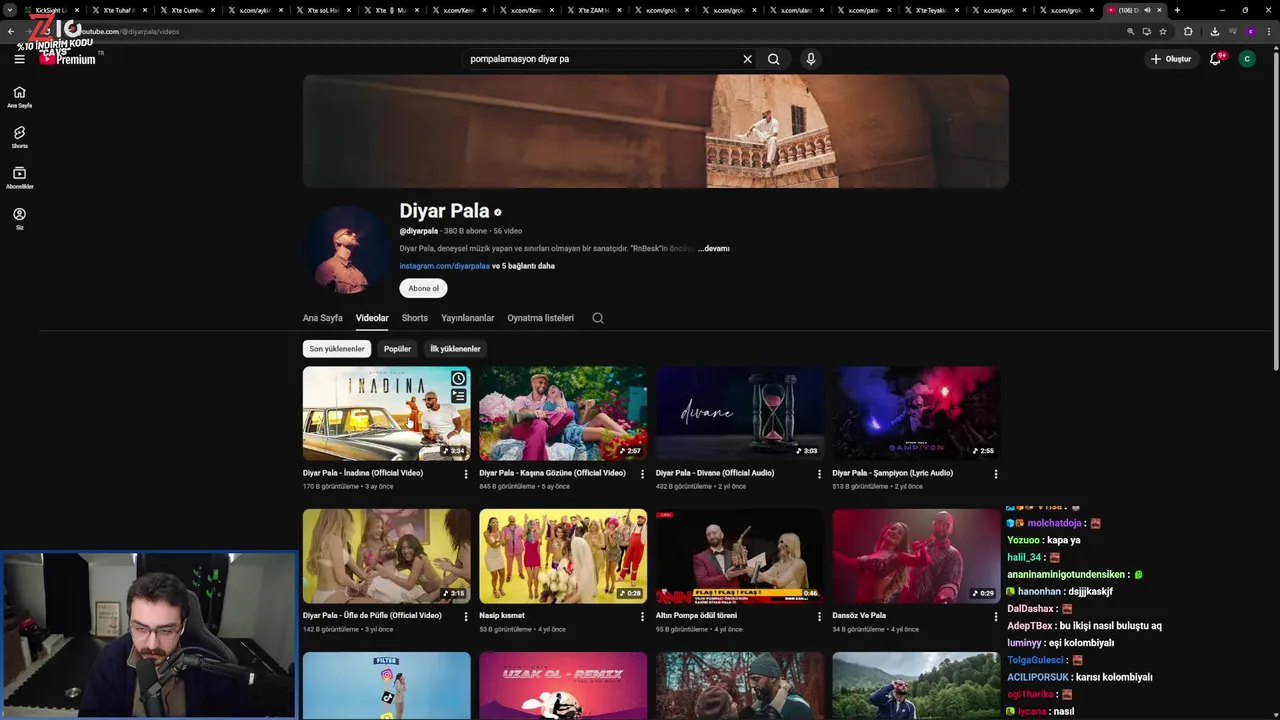Click the Diyar Pala channel avatar
The image size is (1280, 720).
[346, 250]
